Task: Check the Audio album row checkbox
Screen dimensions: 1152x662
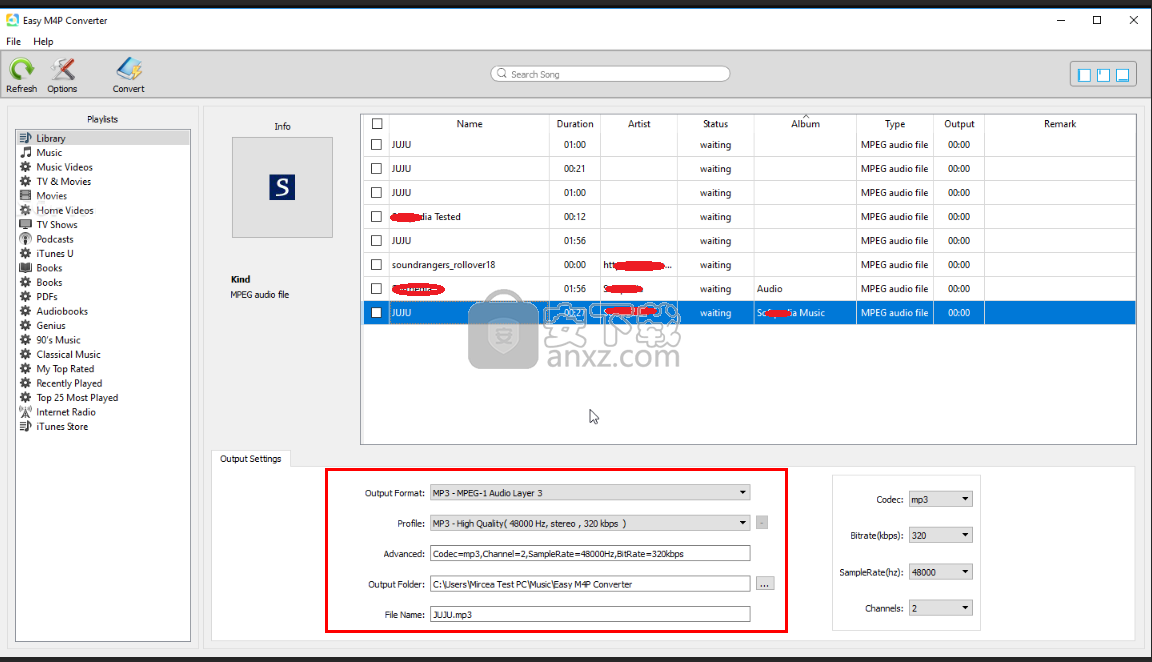Action: pos(376,289)
